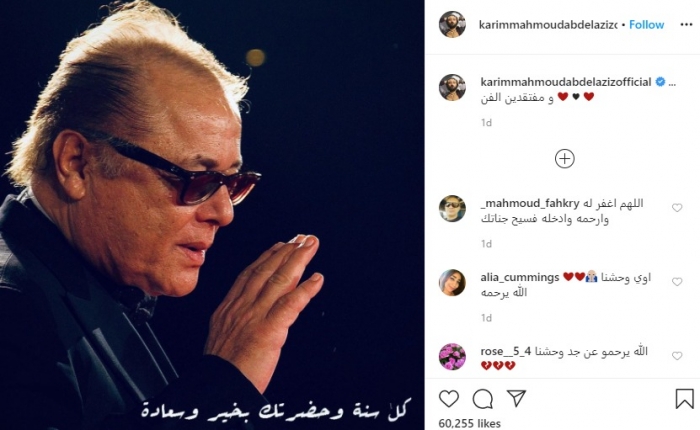Open the three-dots more options menu
The height and width of the screenshot is (430, 700).
tap(686, 25)
